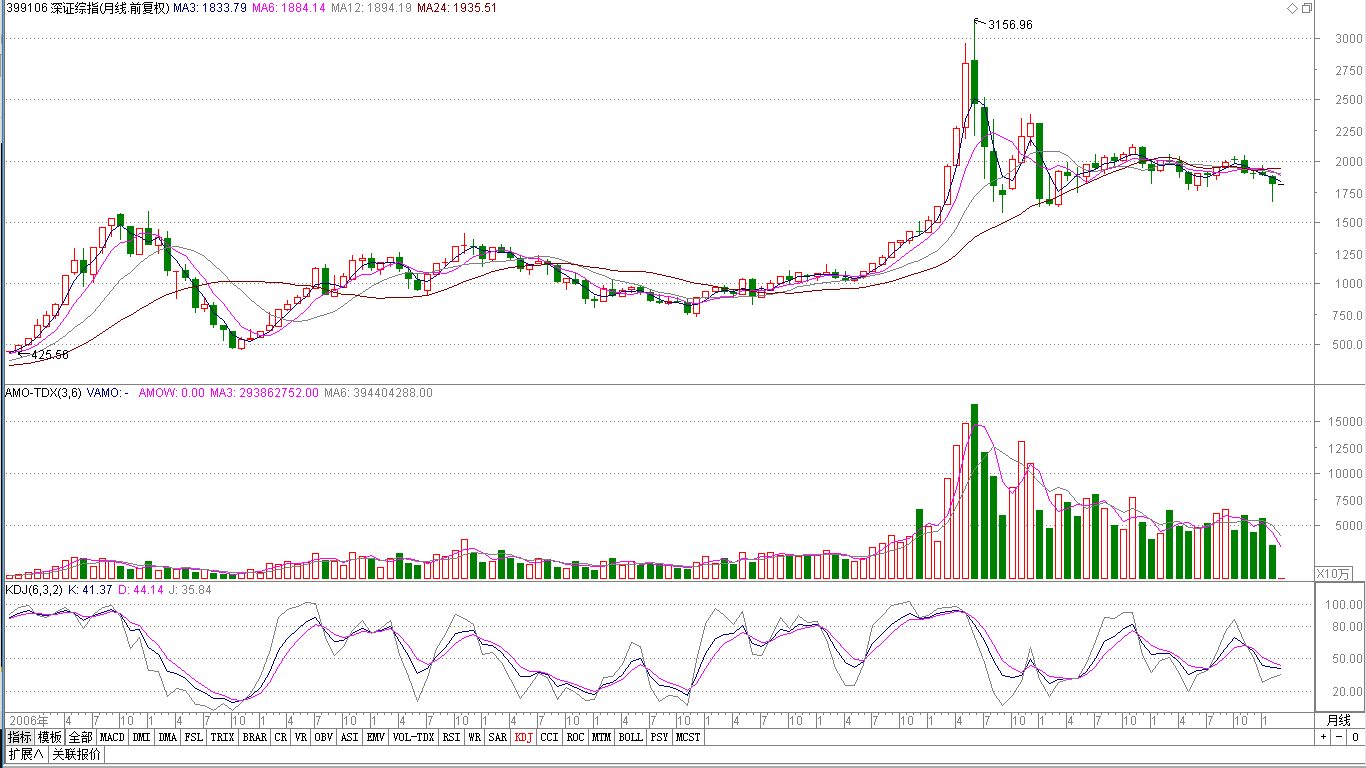The image size is (1366, 768).
Task: Switch to the 模板 tab
Action: pos(50,737)
